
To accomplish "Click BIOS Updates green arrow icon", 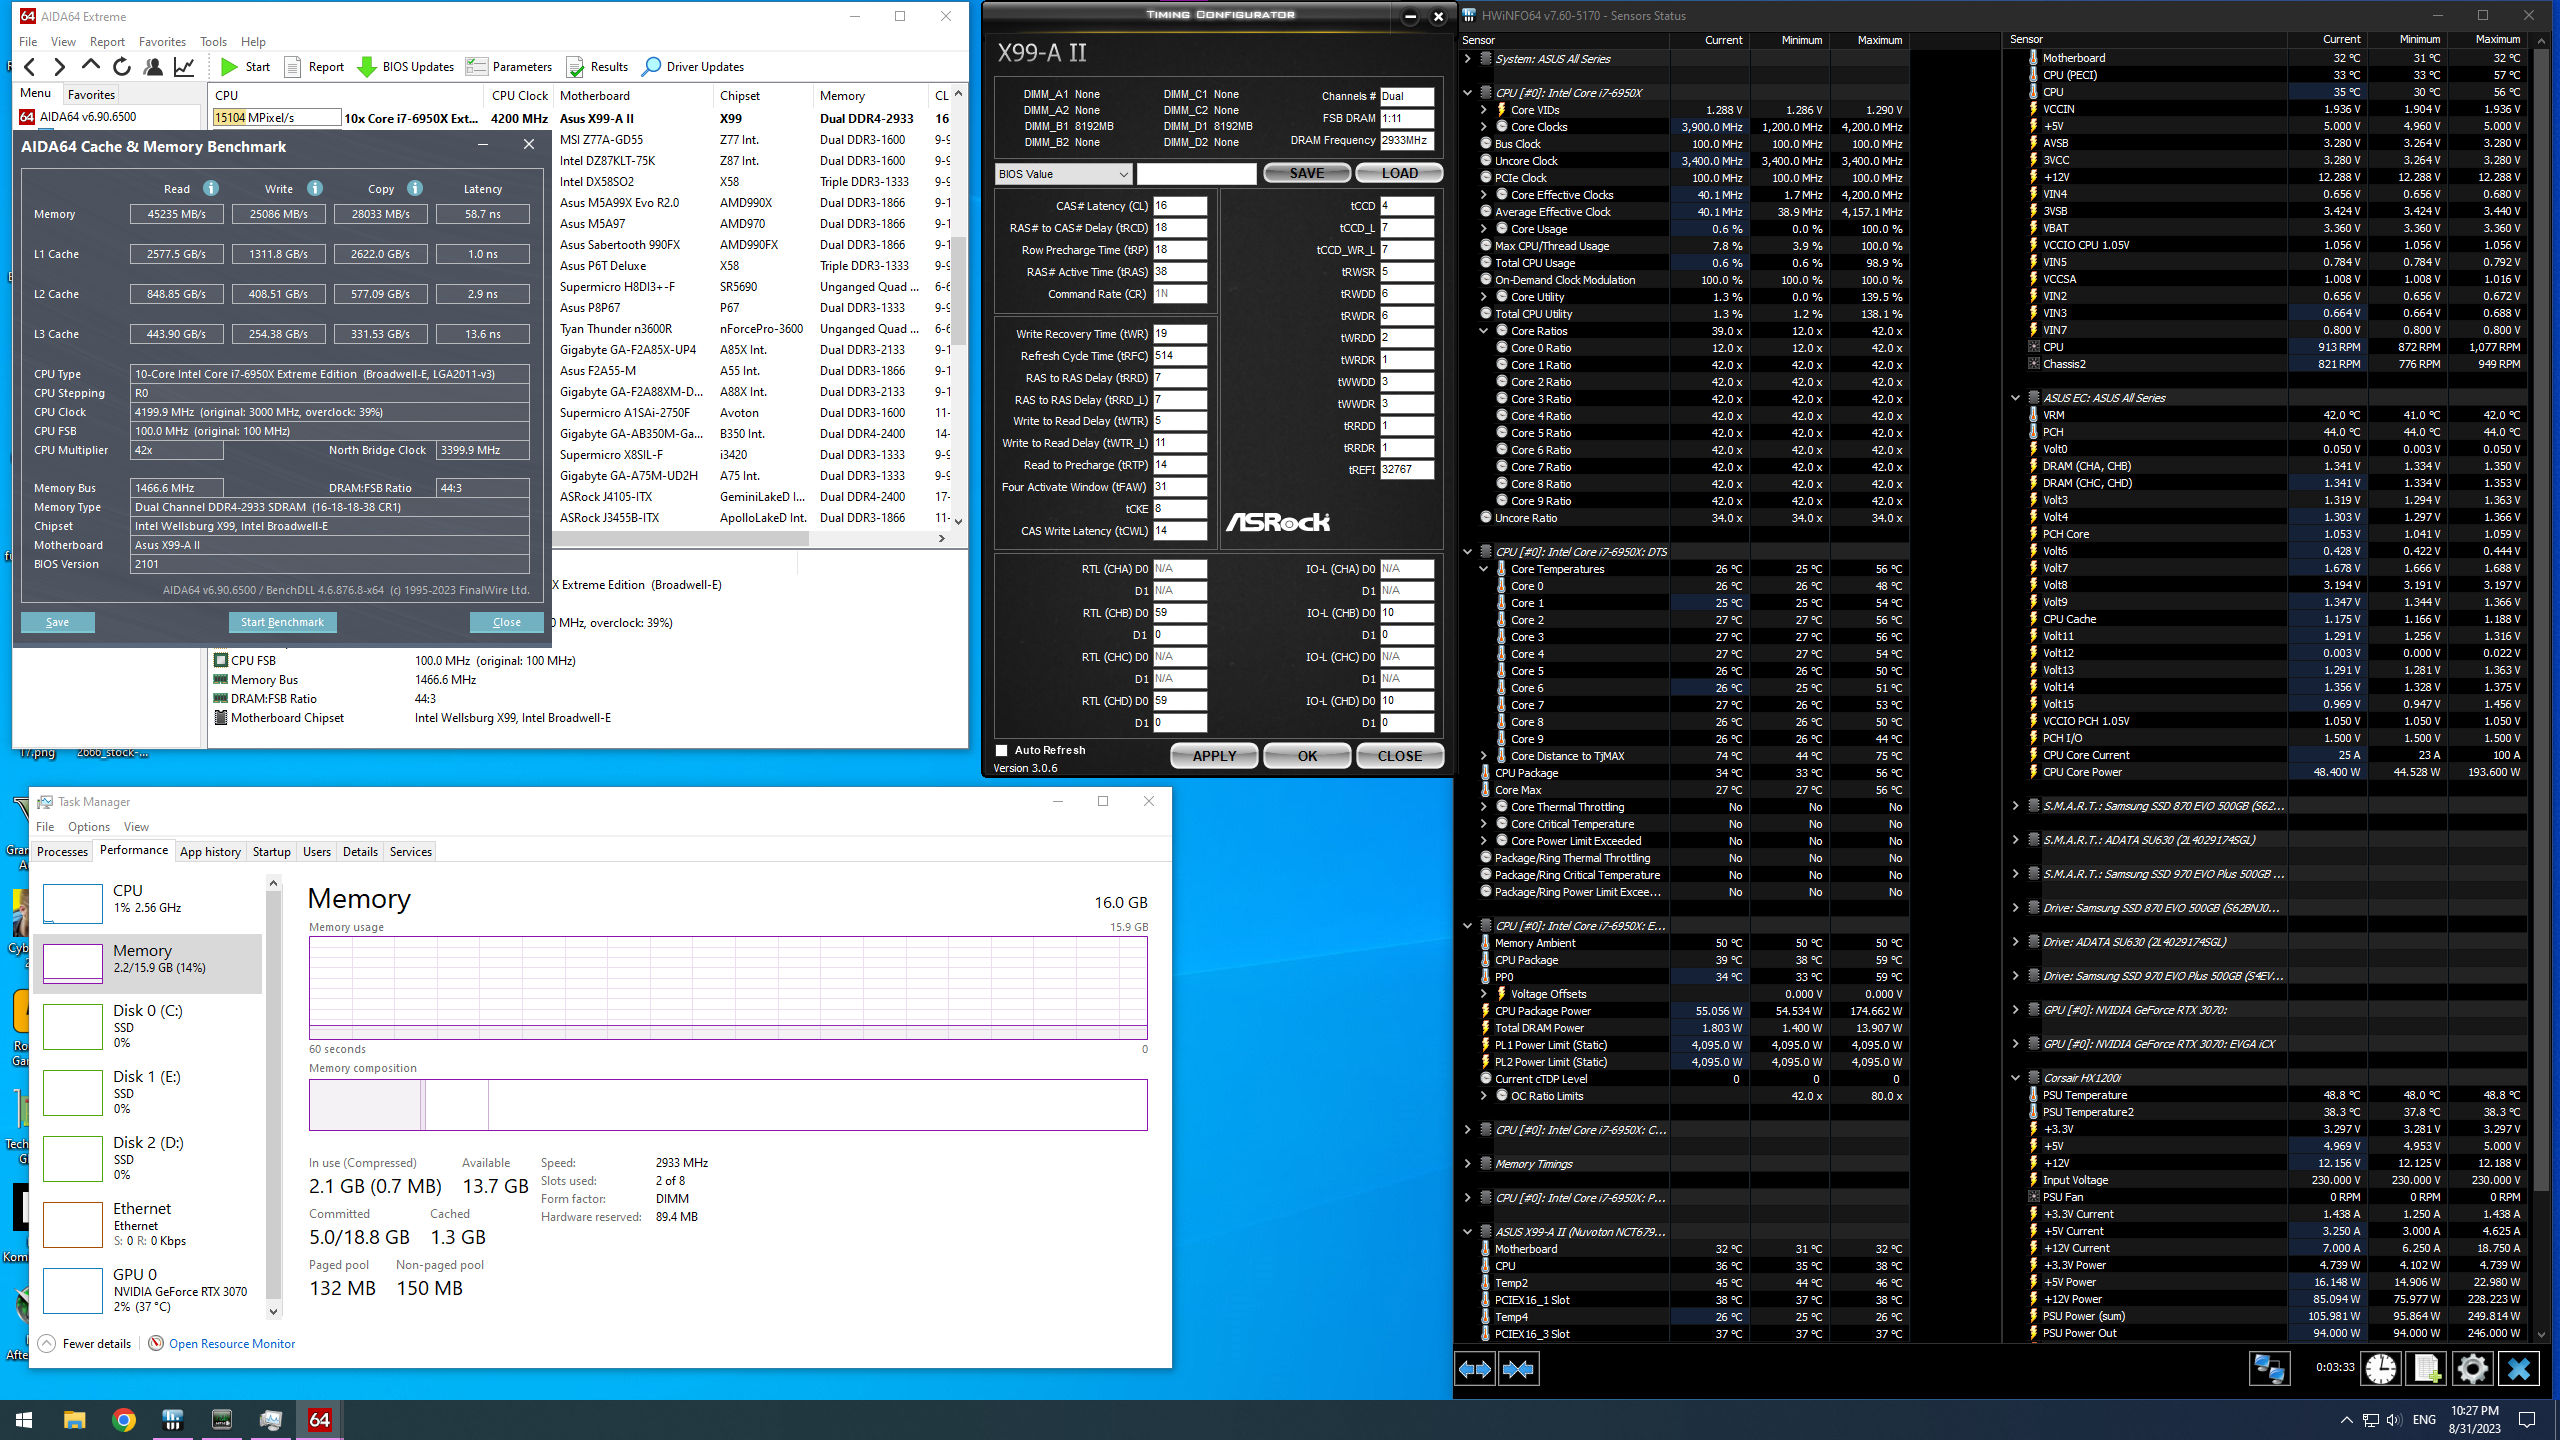I will (x=367, y=67).
